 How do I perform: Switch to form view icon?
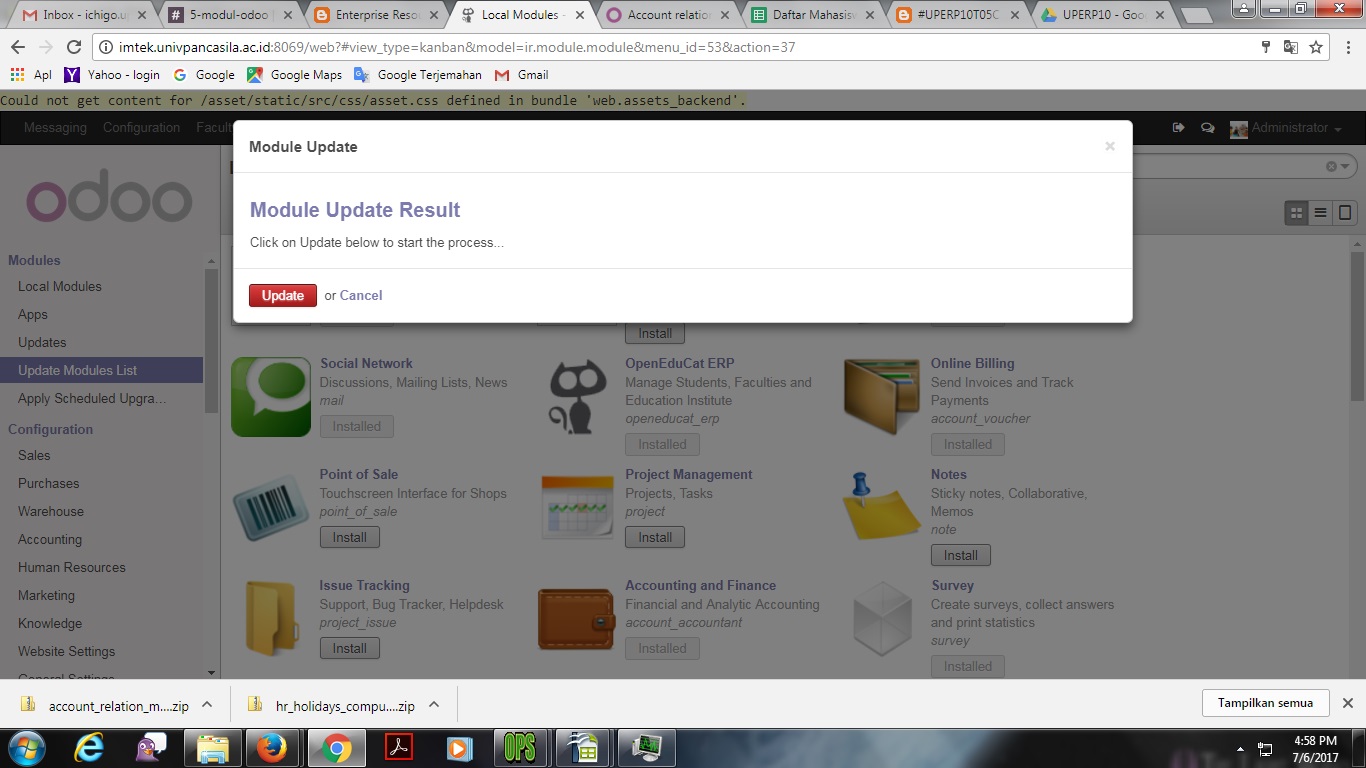click(1345, 212)
